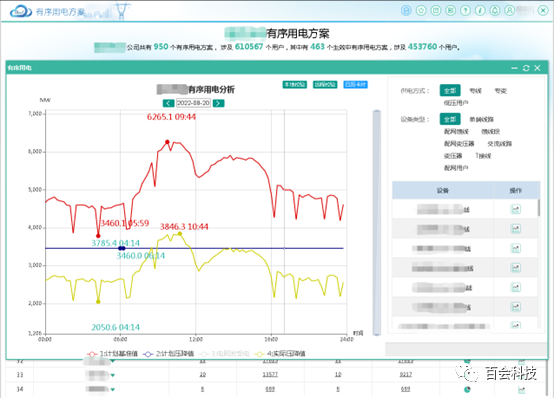Open chart icon for first device row
The image size is (554, 398).
[515, 209]
